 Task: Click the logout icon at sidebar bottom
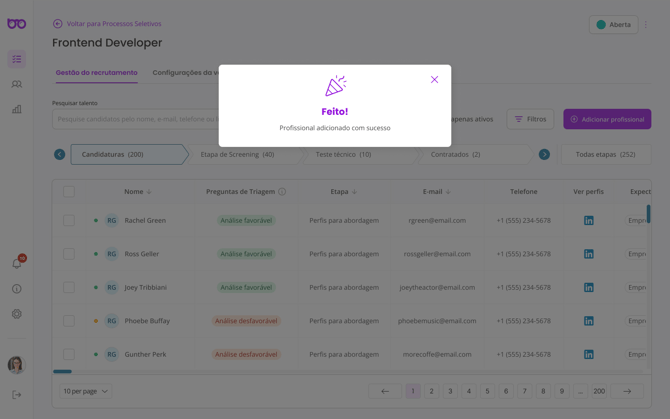(x=16, y=395)
